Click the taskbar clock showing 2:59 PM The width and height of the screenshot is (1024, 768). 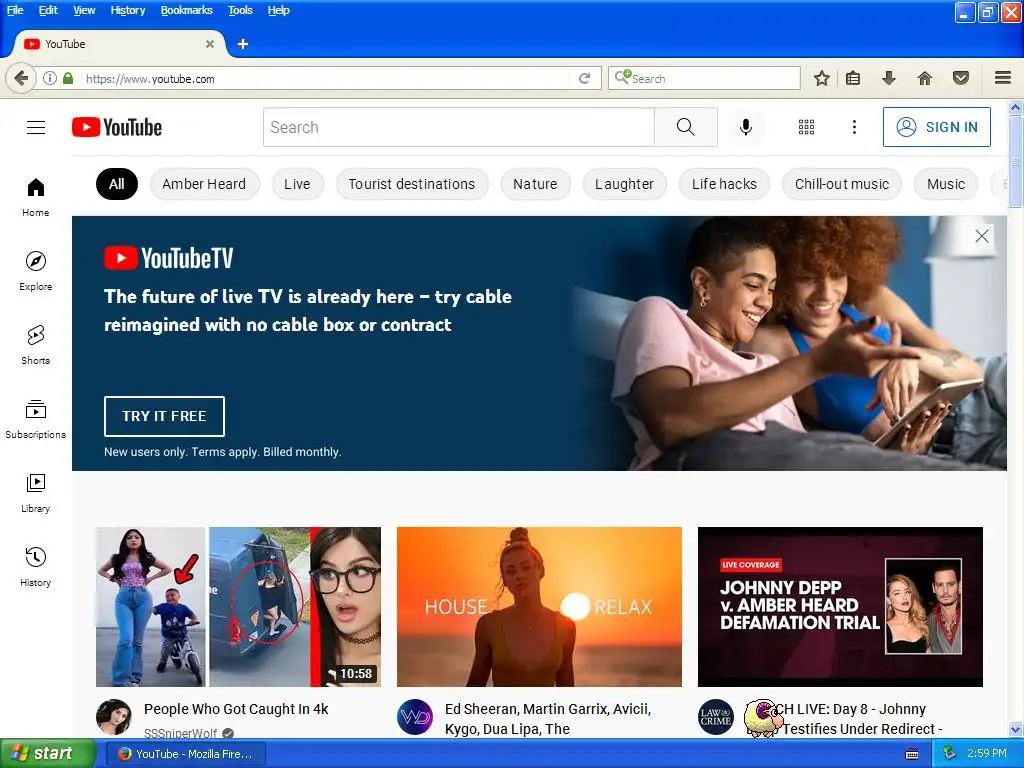coord(987,754)
